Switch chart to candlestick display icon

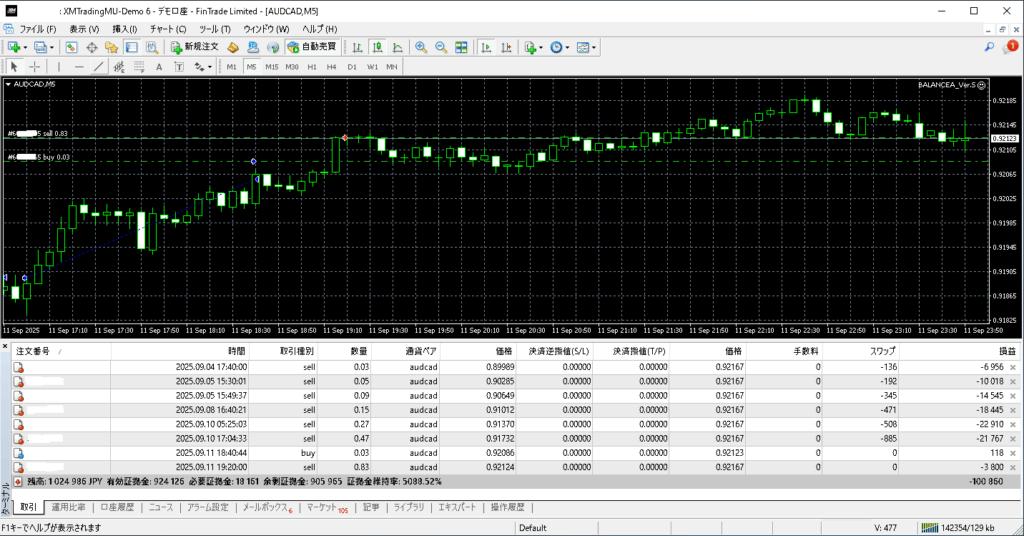pyautogui.click(x=379, y=47)
